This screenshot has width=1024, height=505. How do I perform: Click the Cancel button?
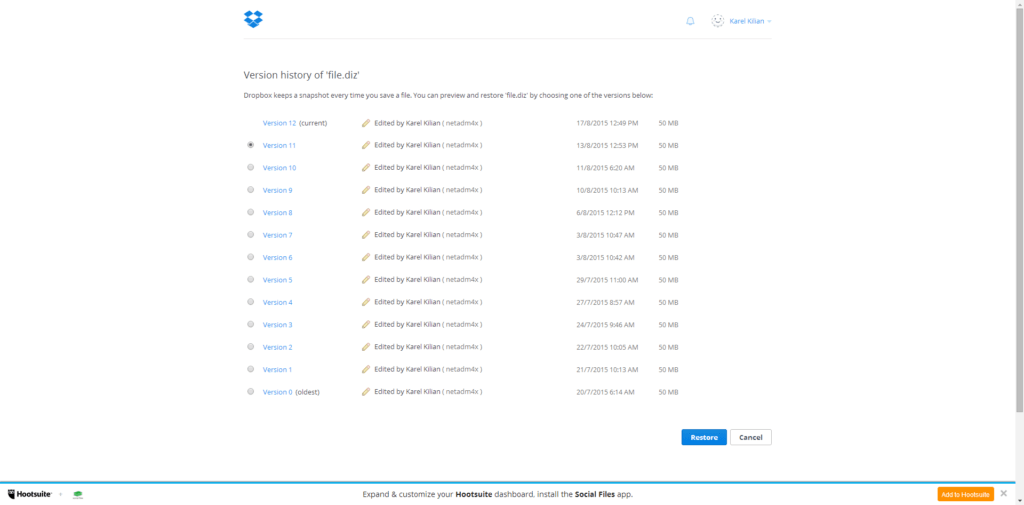tap(751, 437)
